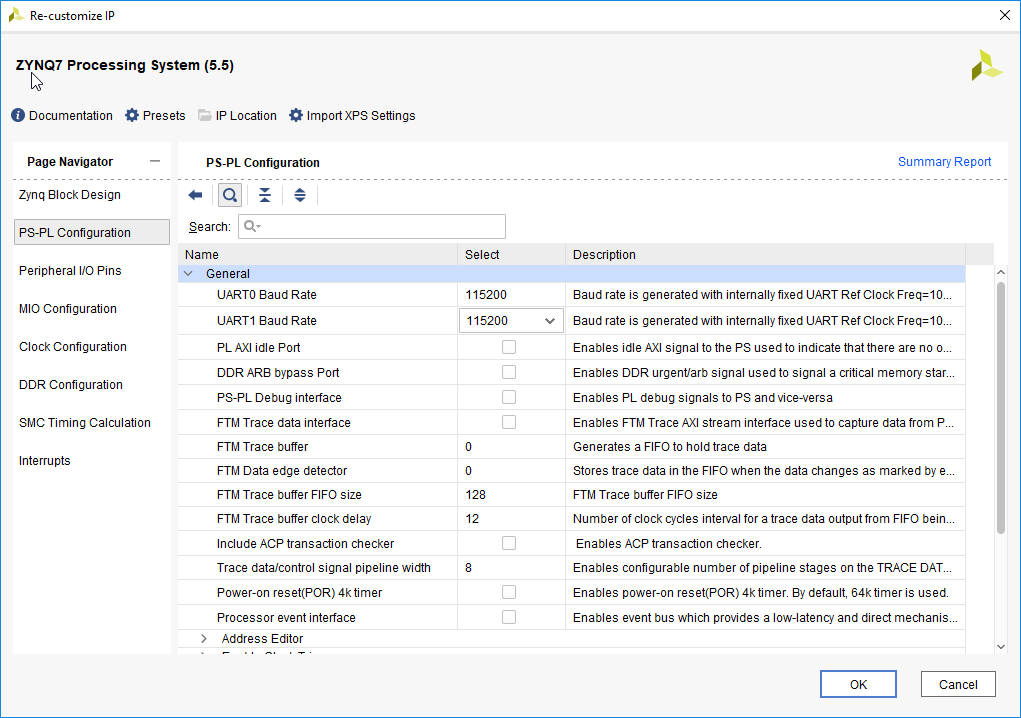Image resolution: width=1021 pixels, height=718 pixels.
Task: Click the OK button
Action: (x=858, y=685)
